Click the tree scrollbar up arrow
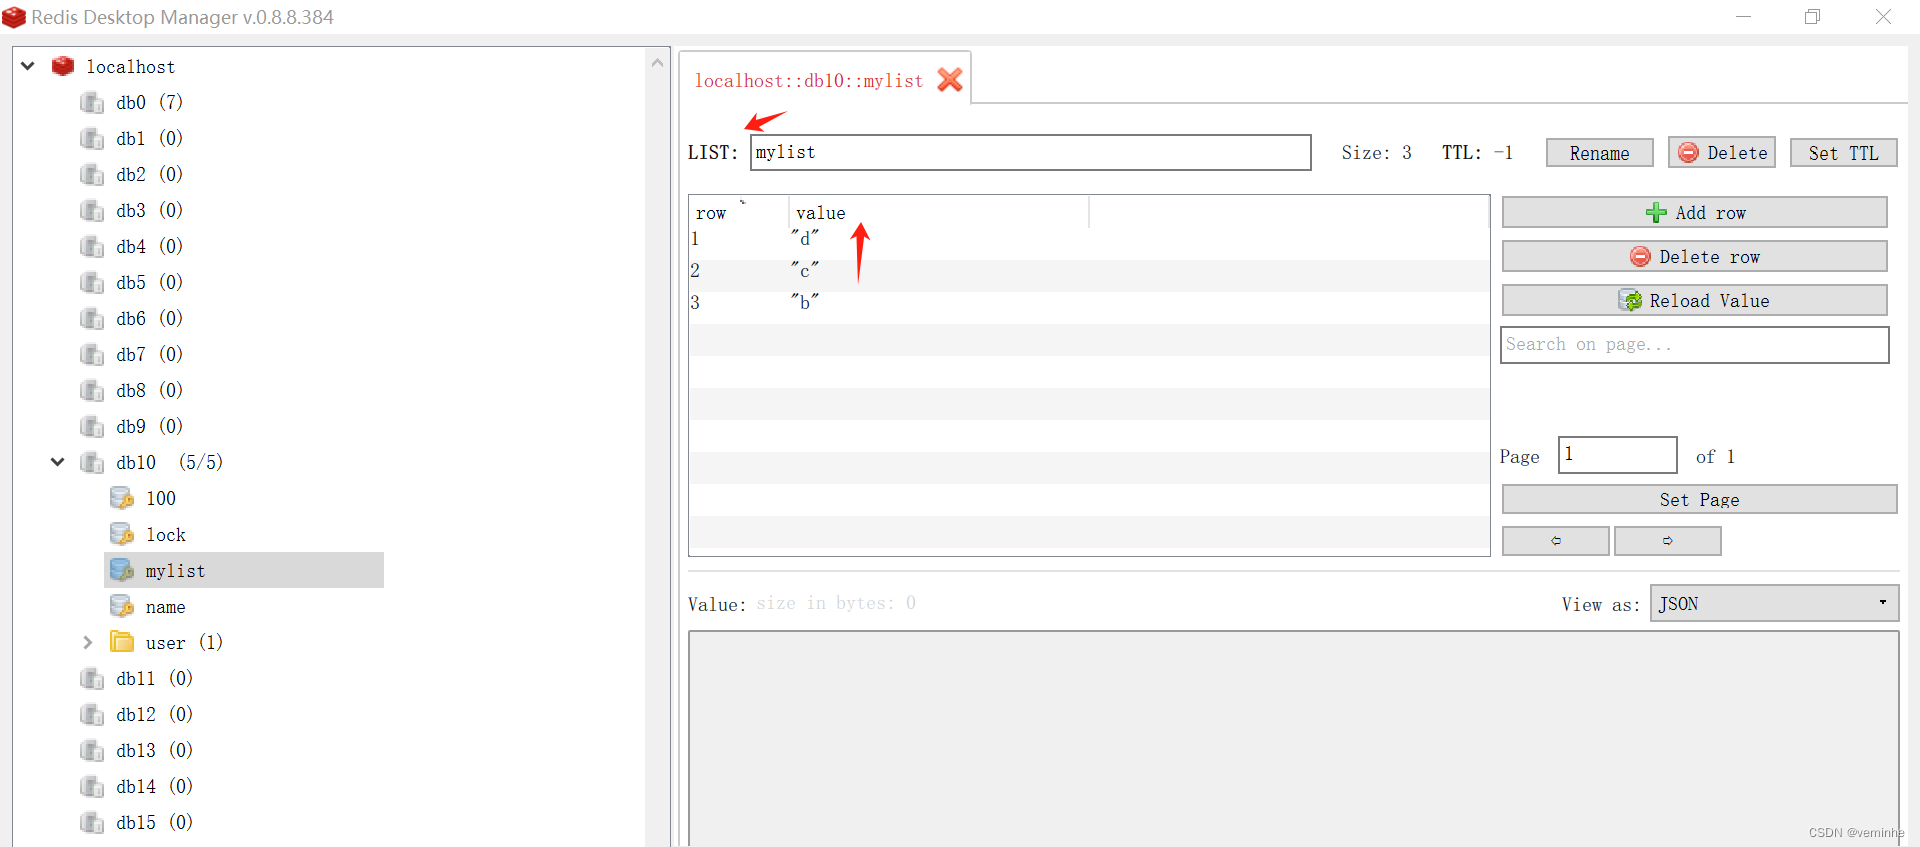Viewport: 1920px width, 847px height. pos(657,62)
